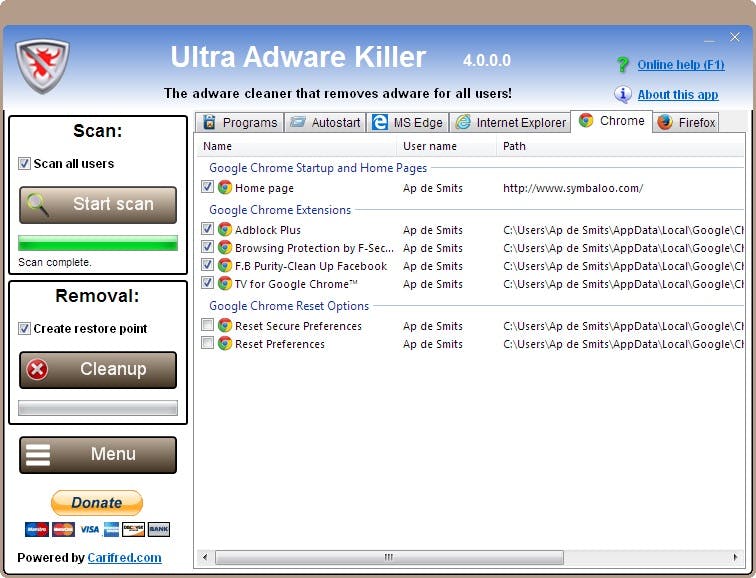Uncheck the Home page entry checkbox
756x578 pixels.
tap(207, 187)
